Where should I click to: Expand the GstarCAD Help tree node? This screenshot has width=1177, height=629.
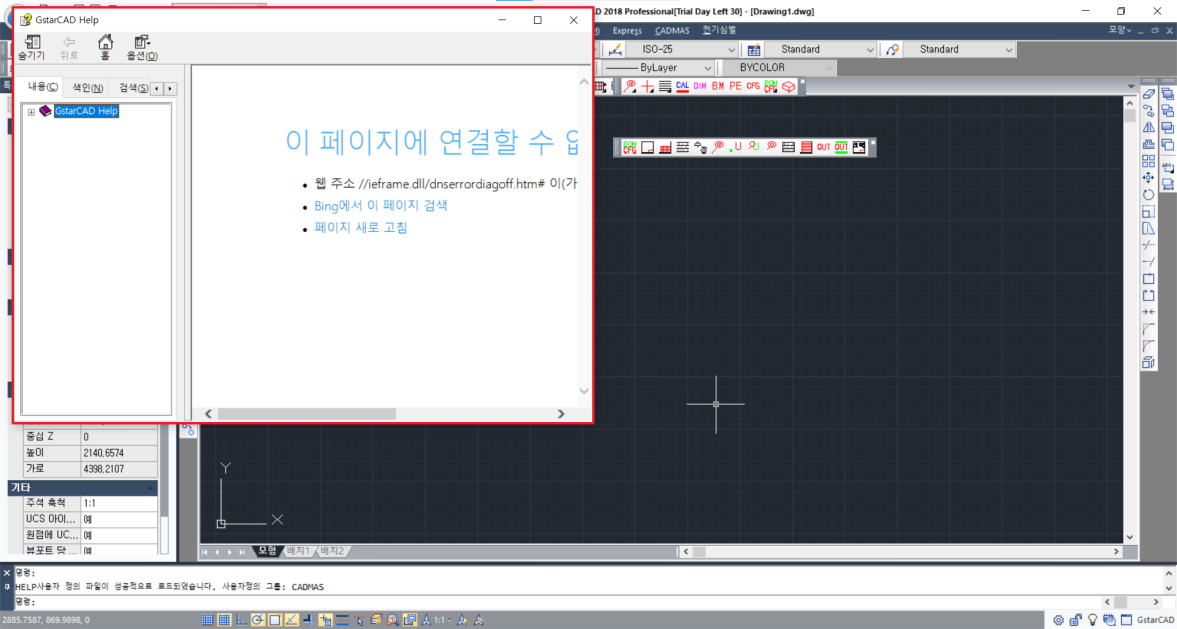31,112
